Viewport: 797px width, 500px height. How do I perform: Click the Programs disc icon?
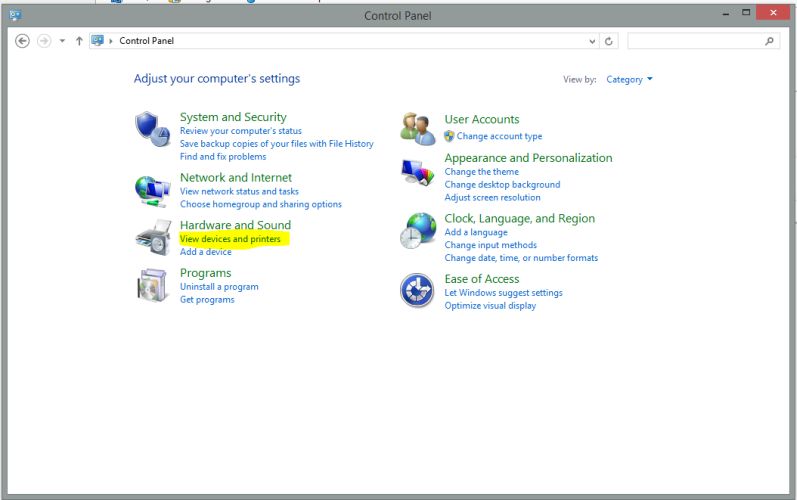153,285
